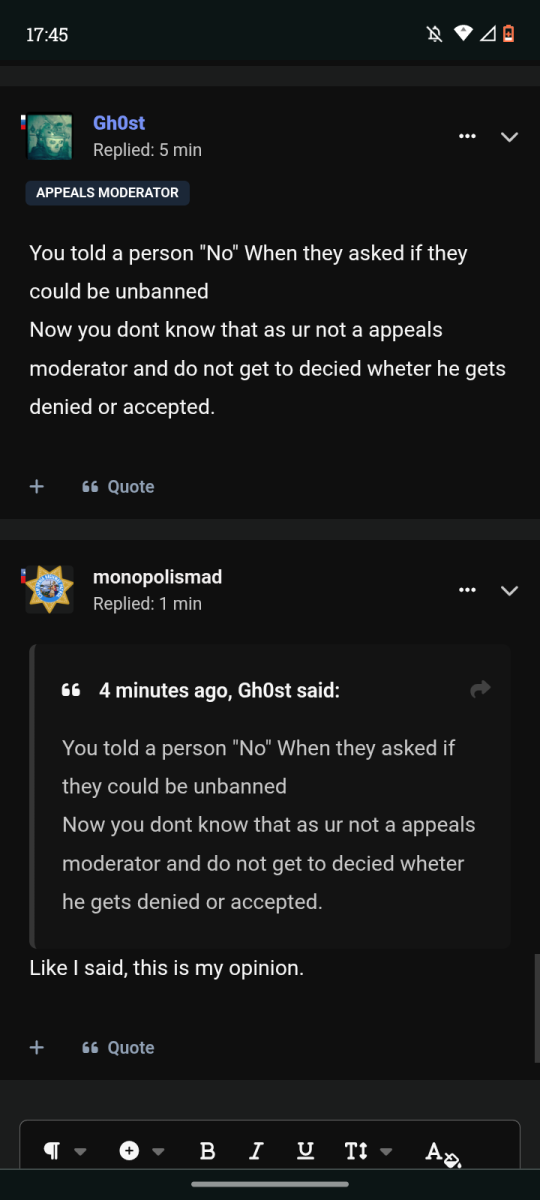Open Gh0st's avatar profile picture
The image size is (540, 1200).
point(49,136)
